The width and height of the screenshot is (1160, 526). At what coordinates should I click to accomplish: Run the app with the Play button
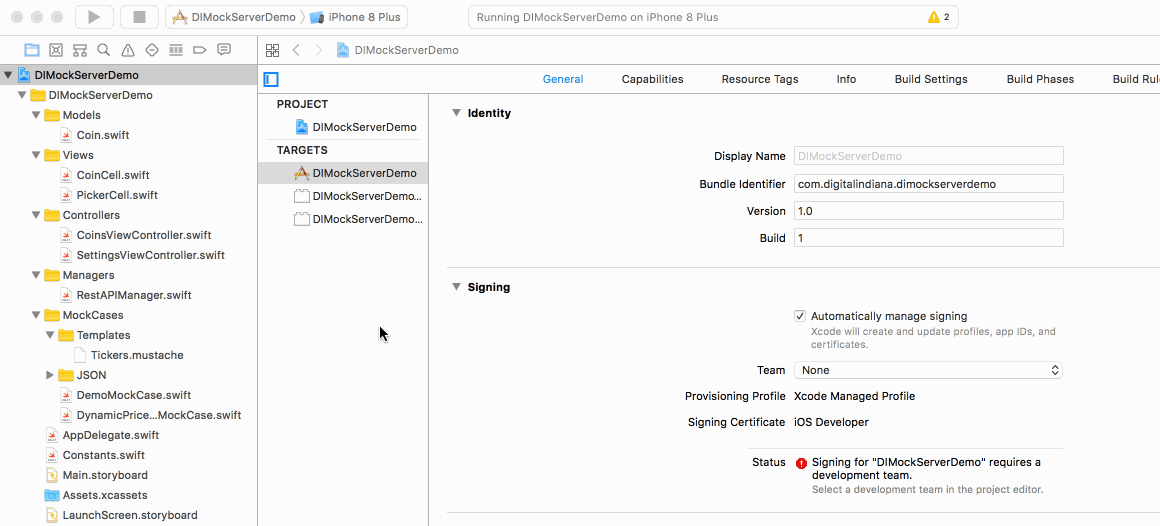pos(94,17)
